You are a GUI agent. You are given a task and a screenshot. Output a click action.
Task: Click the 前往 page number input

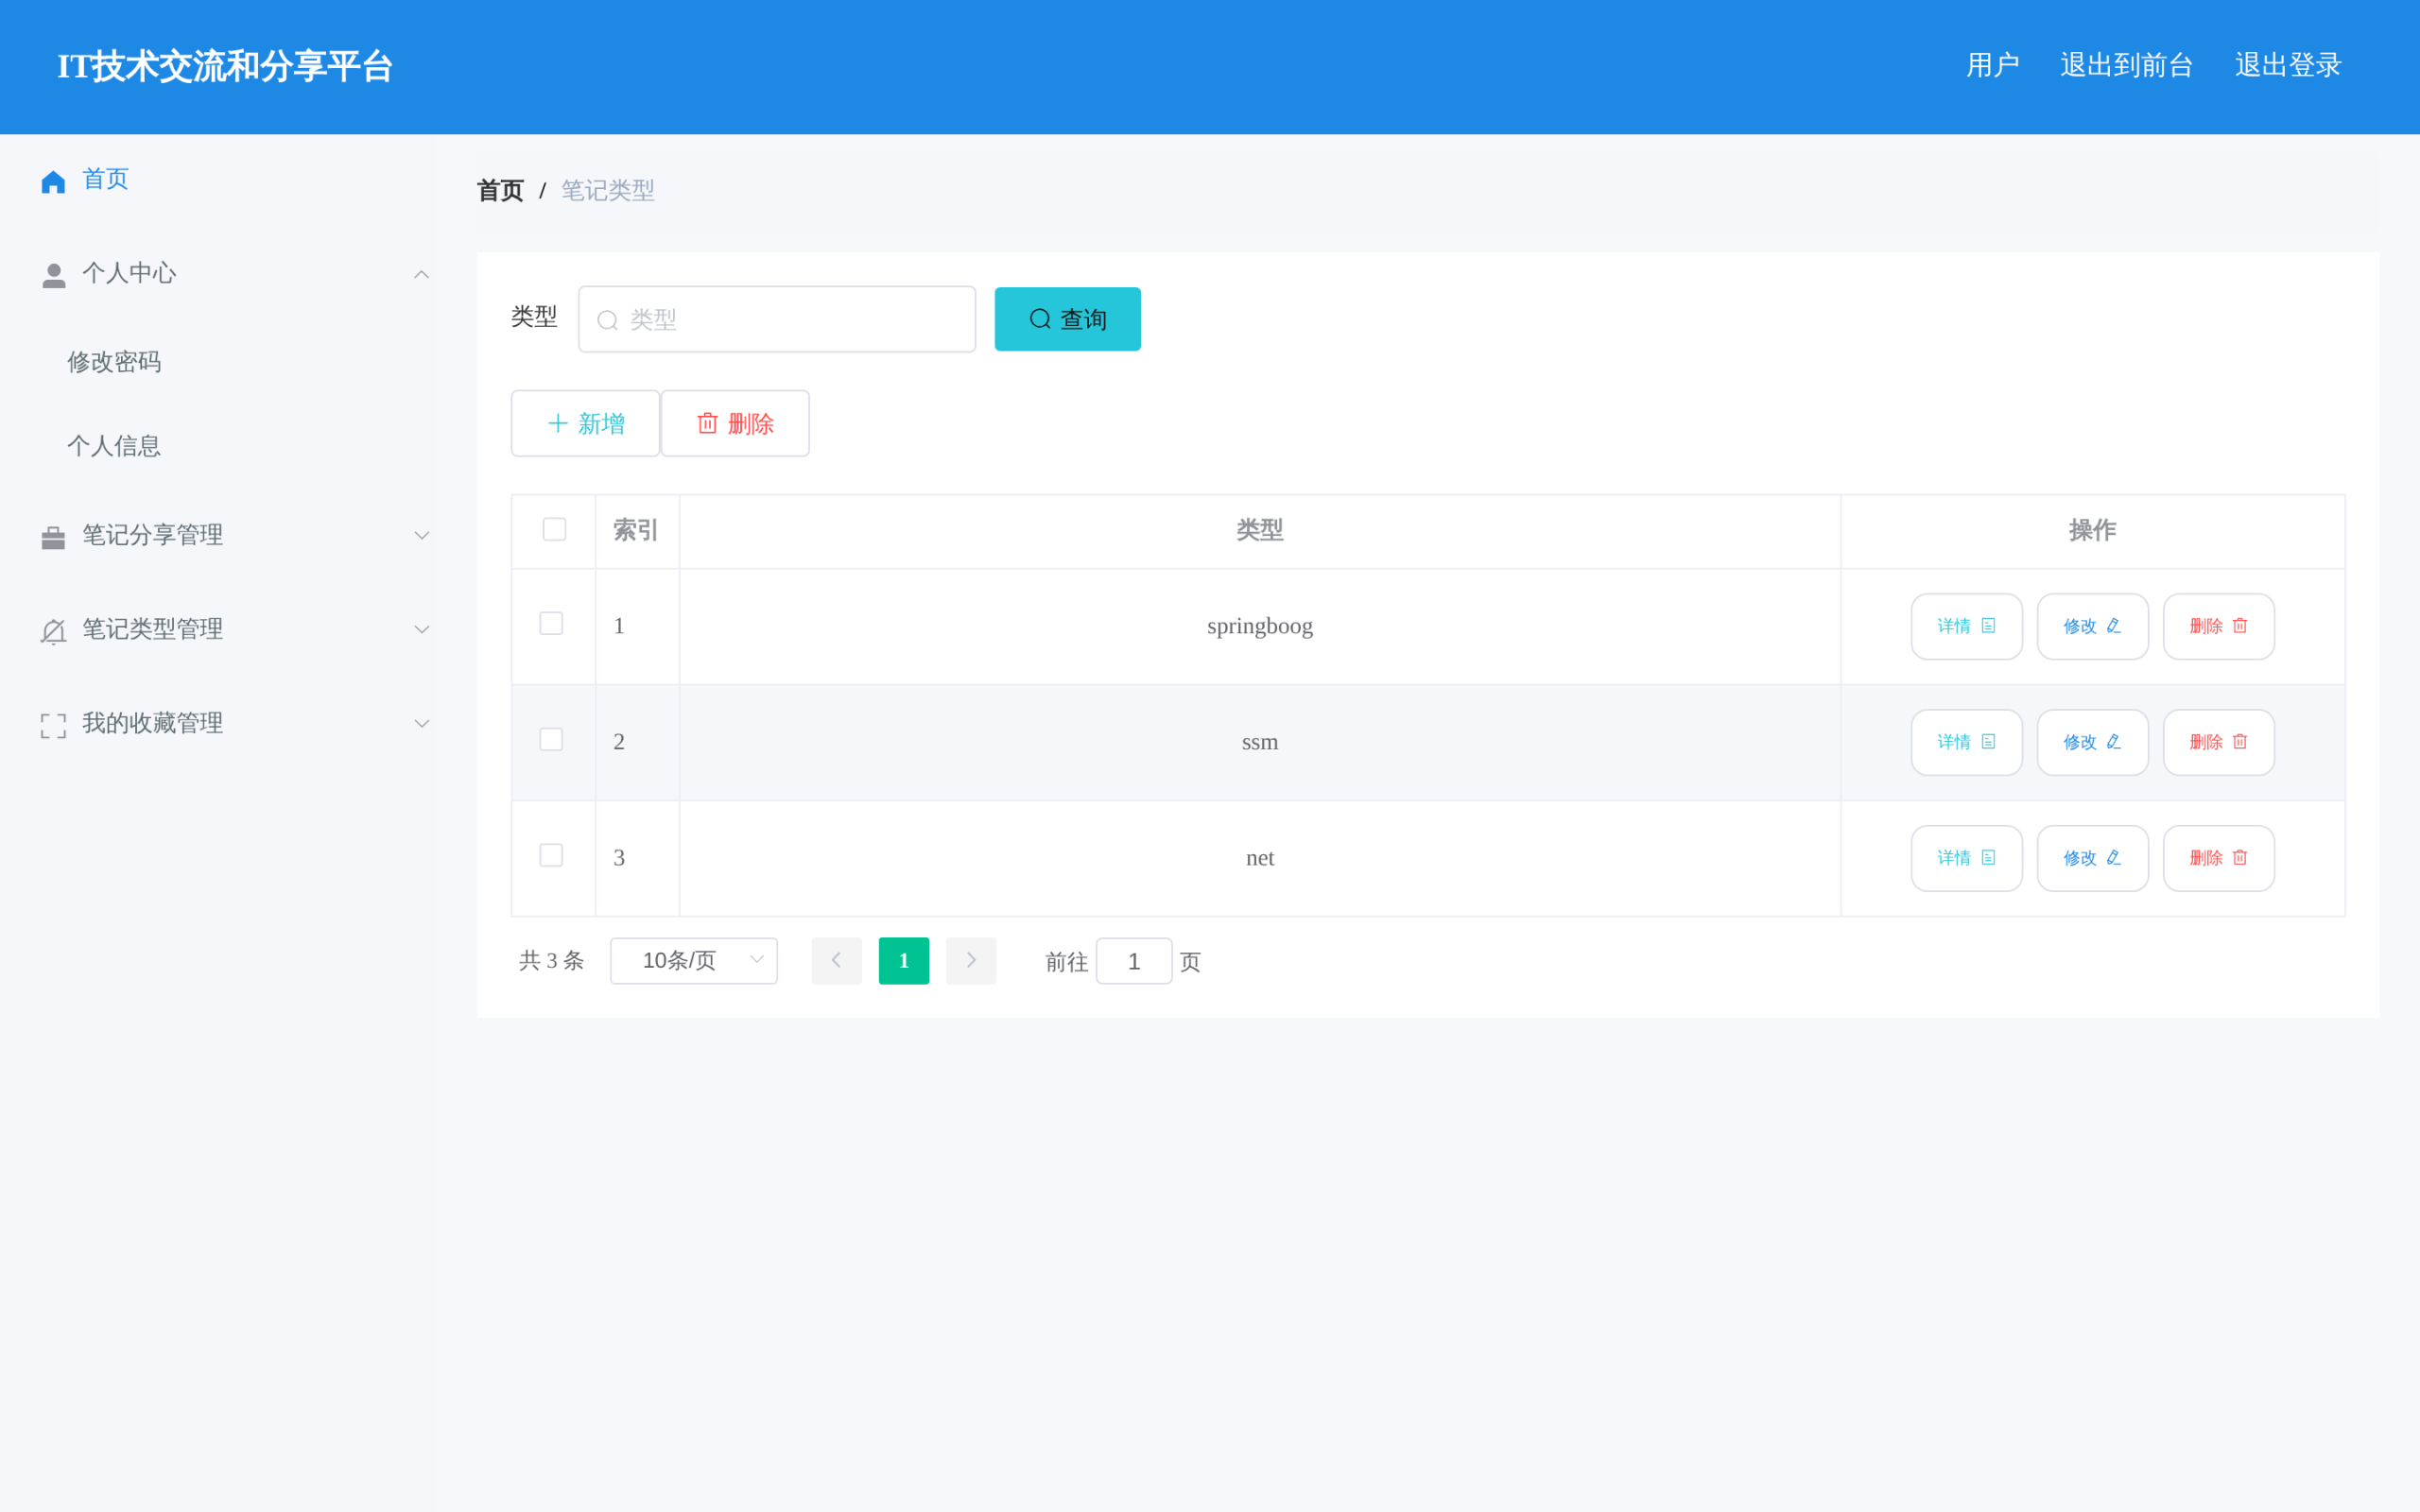[1133, 961]
